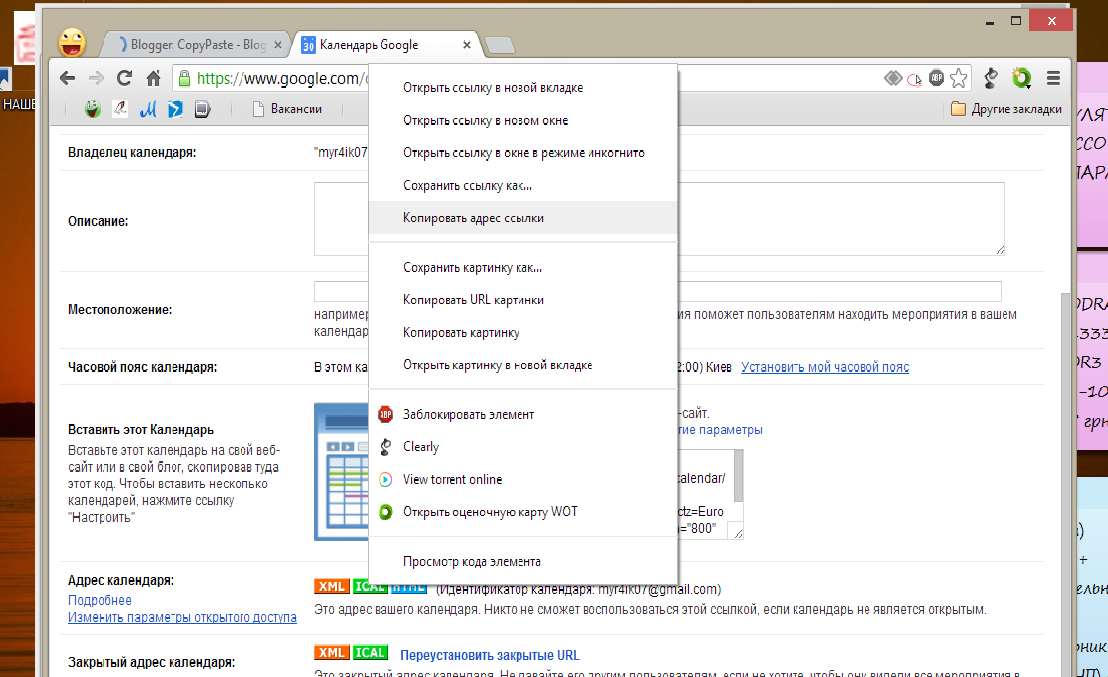Click the embed code box scrollbar
The height and width of the screenshot is (677, 1108).
coord(738,476)
